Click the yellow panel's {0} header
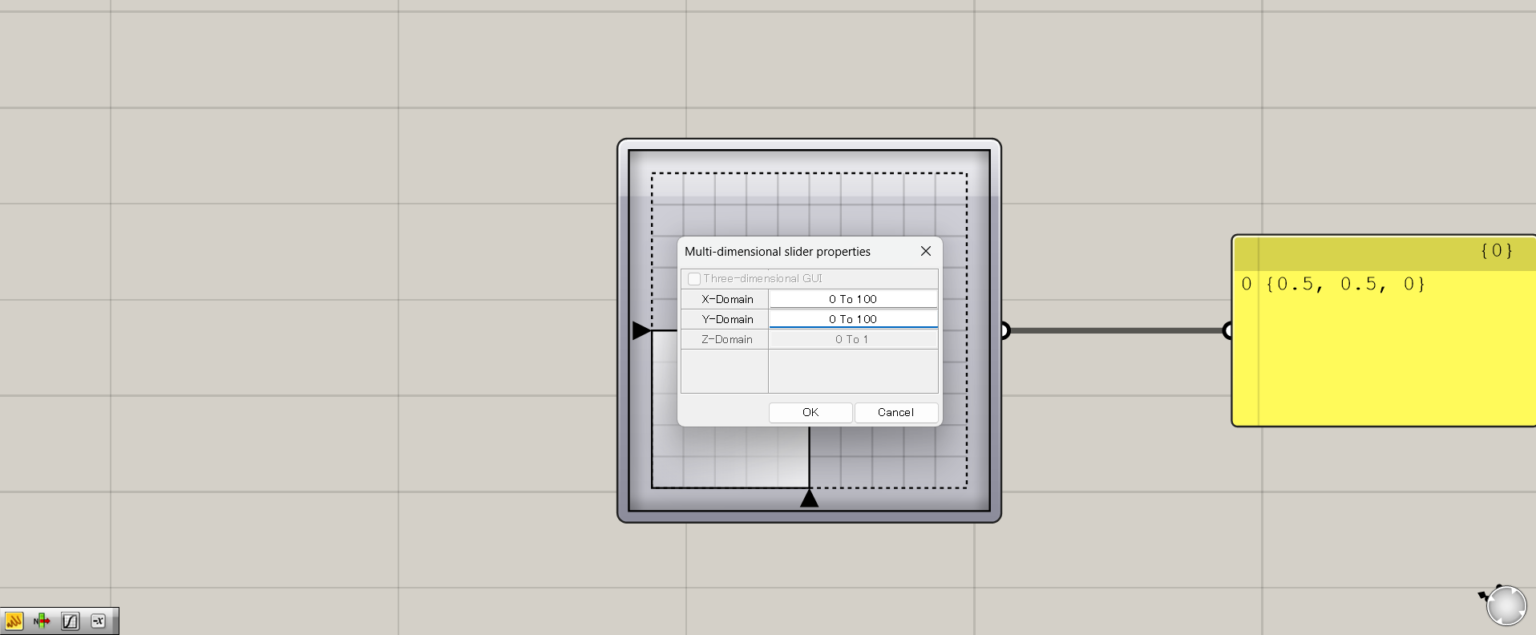1536x635 pixels. (x=1495, y=251)
